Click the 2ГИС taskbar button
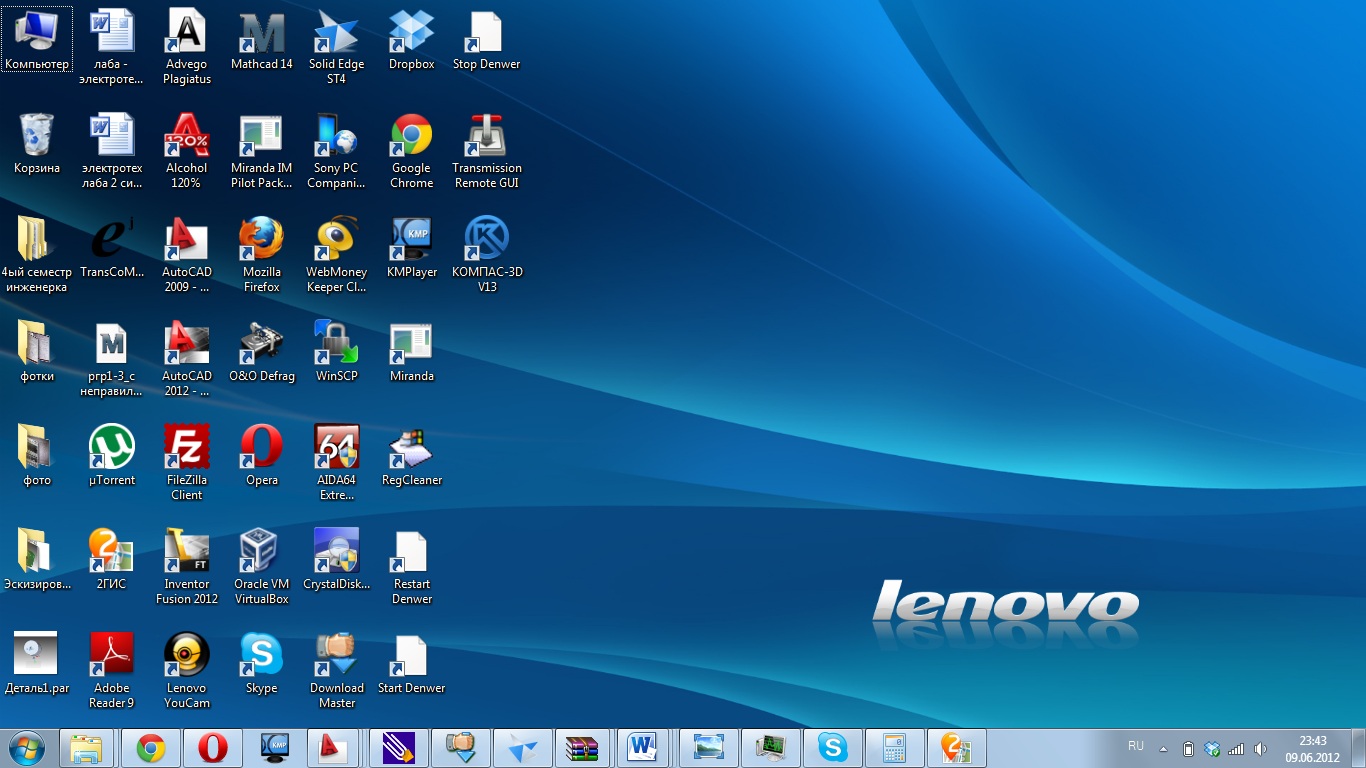The width and height of the screenshot is (1366, 768). point(956,748)
